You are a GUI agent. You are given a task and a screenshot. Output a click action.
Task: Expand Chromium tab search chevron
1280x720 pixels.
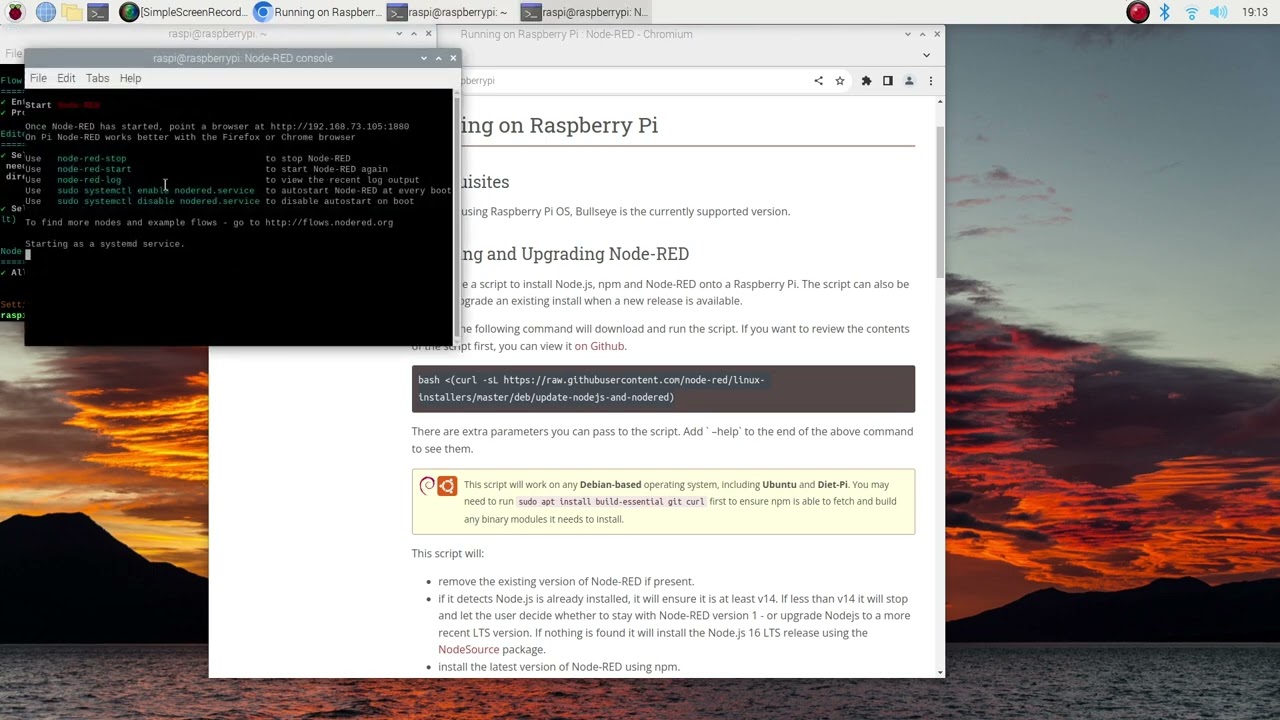click(926, 55)
